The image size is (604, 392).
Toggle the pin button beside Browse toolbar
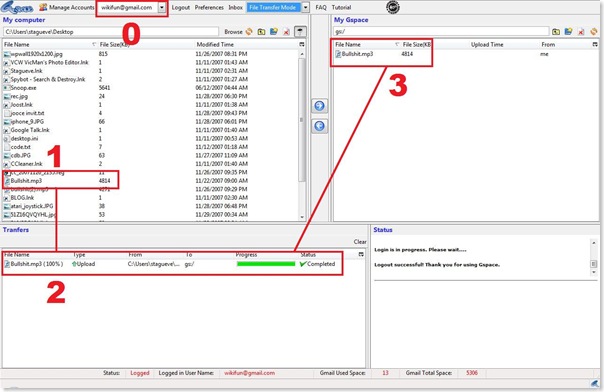[300, 32]
